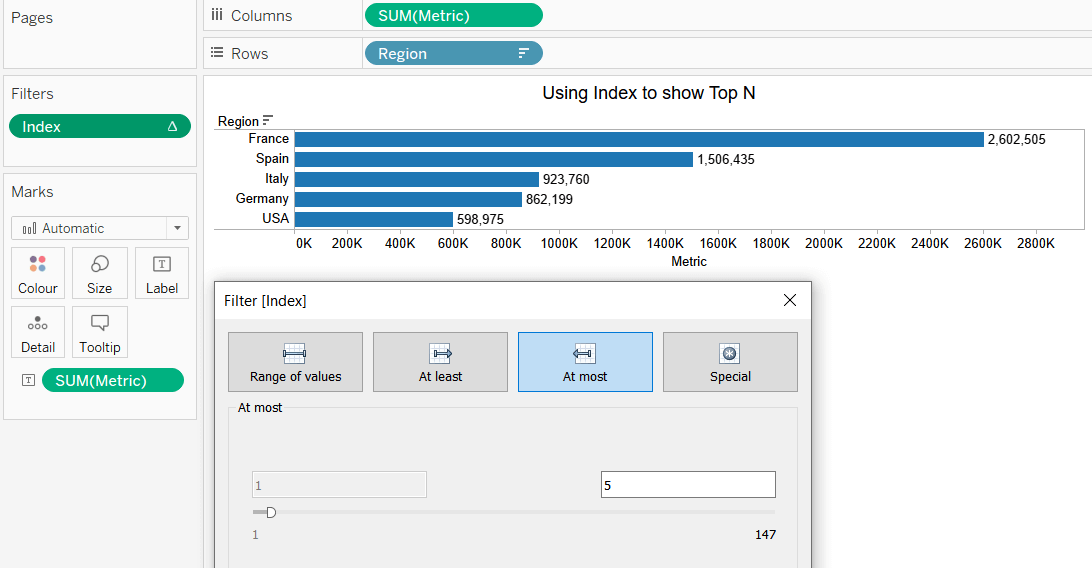Click the Metric axis title
This screenshot has height=568, width=1092.
(689, 262)
